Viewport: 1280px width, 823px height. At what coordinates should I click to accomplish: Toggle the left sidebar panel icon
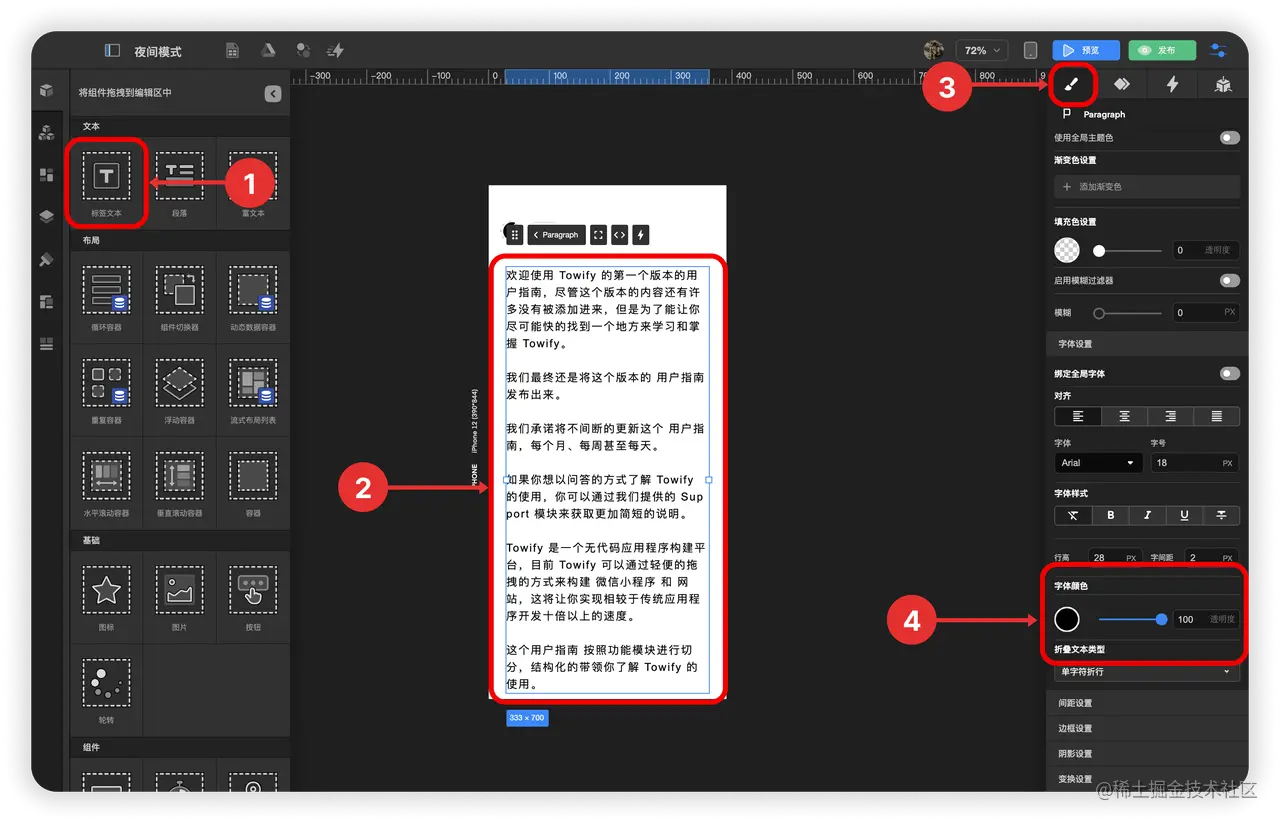click(x=112, y=50)
